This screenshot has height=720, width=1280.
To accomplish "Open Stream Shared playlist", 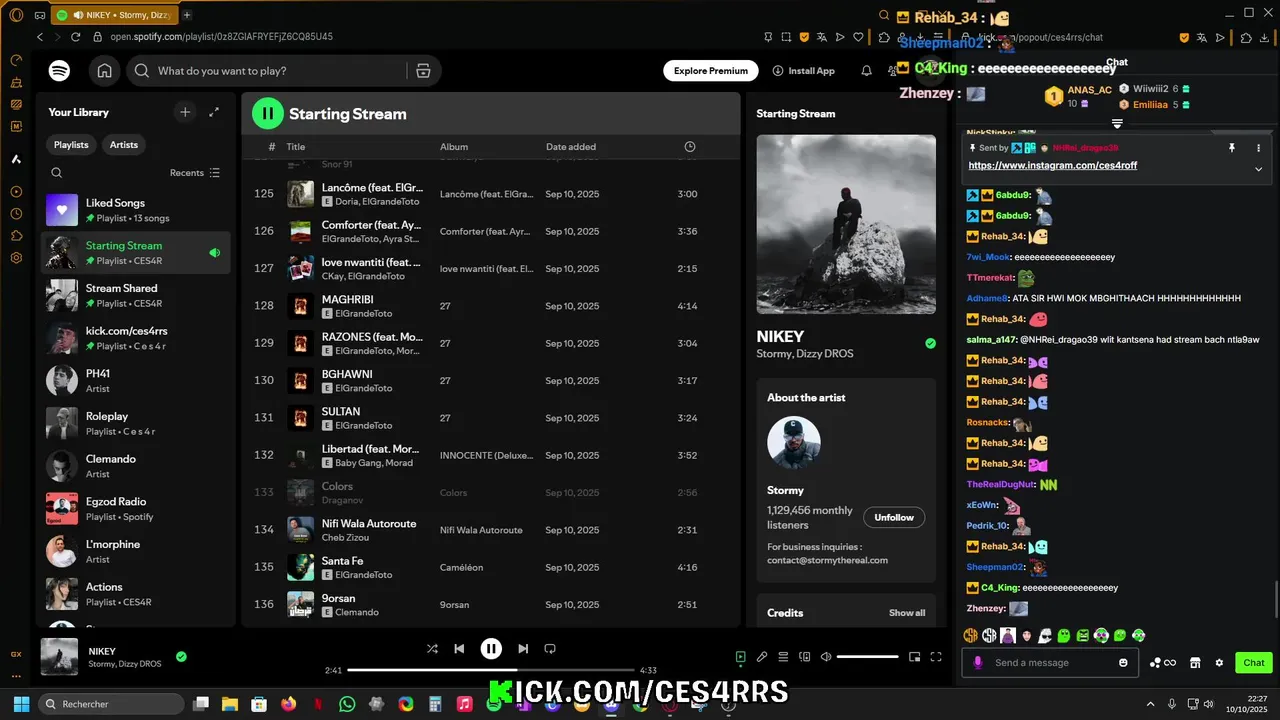I will coord(136,295).
